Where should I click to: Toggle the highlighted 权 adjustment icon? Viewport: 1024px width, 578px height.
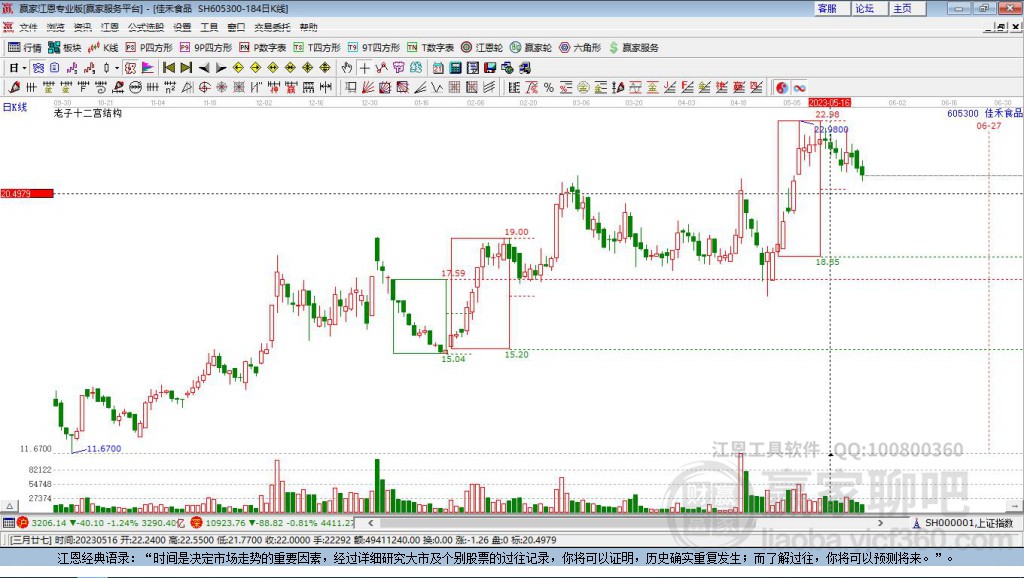131,68
